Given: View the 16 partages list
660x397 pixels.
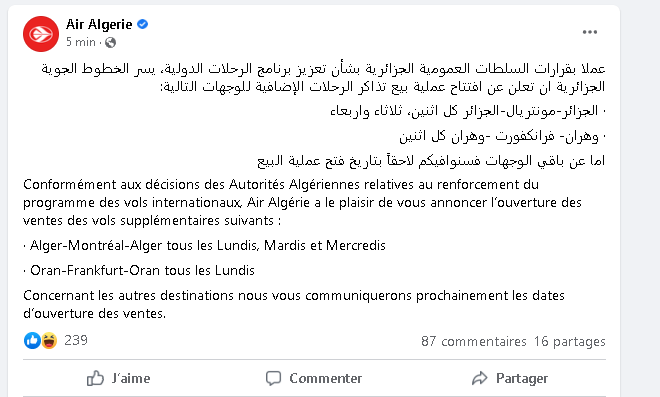Looking at the screenshot, I should click(570, 341).
